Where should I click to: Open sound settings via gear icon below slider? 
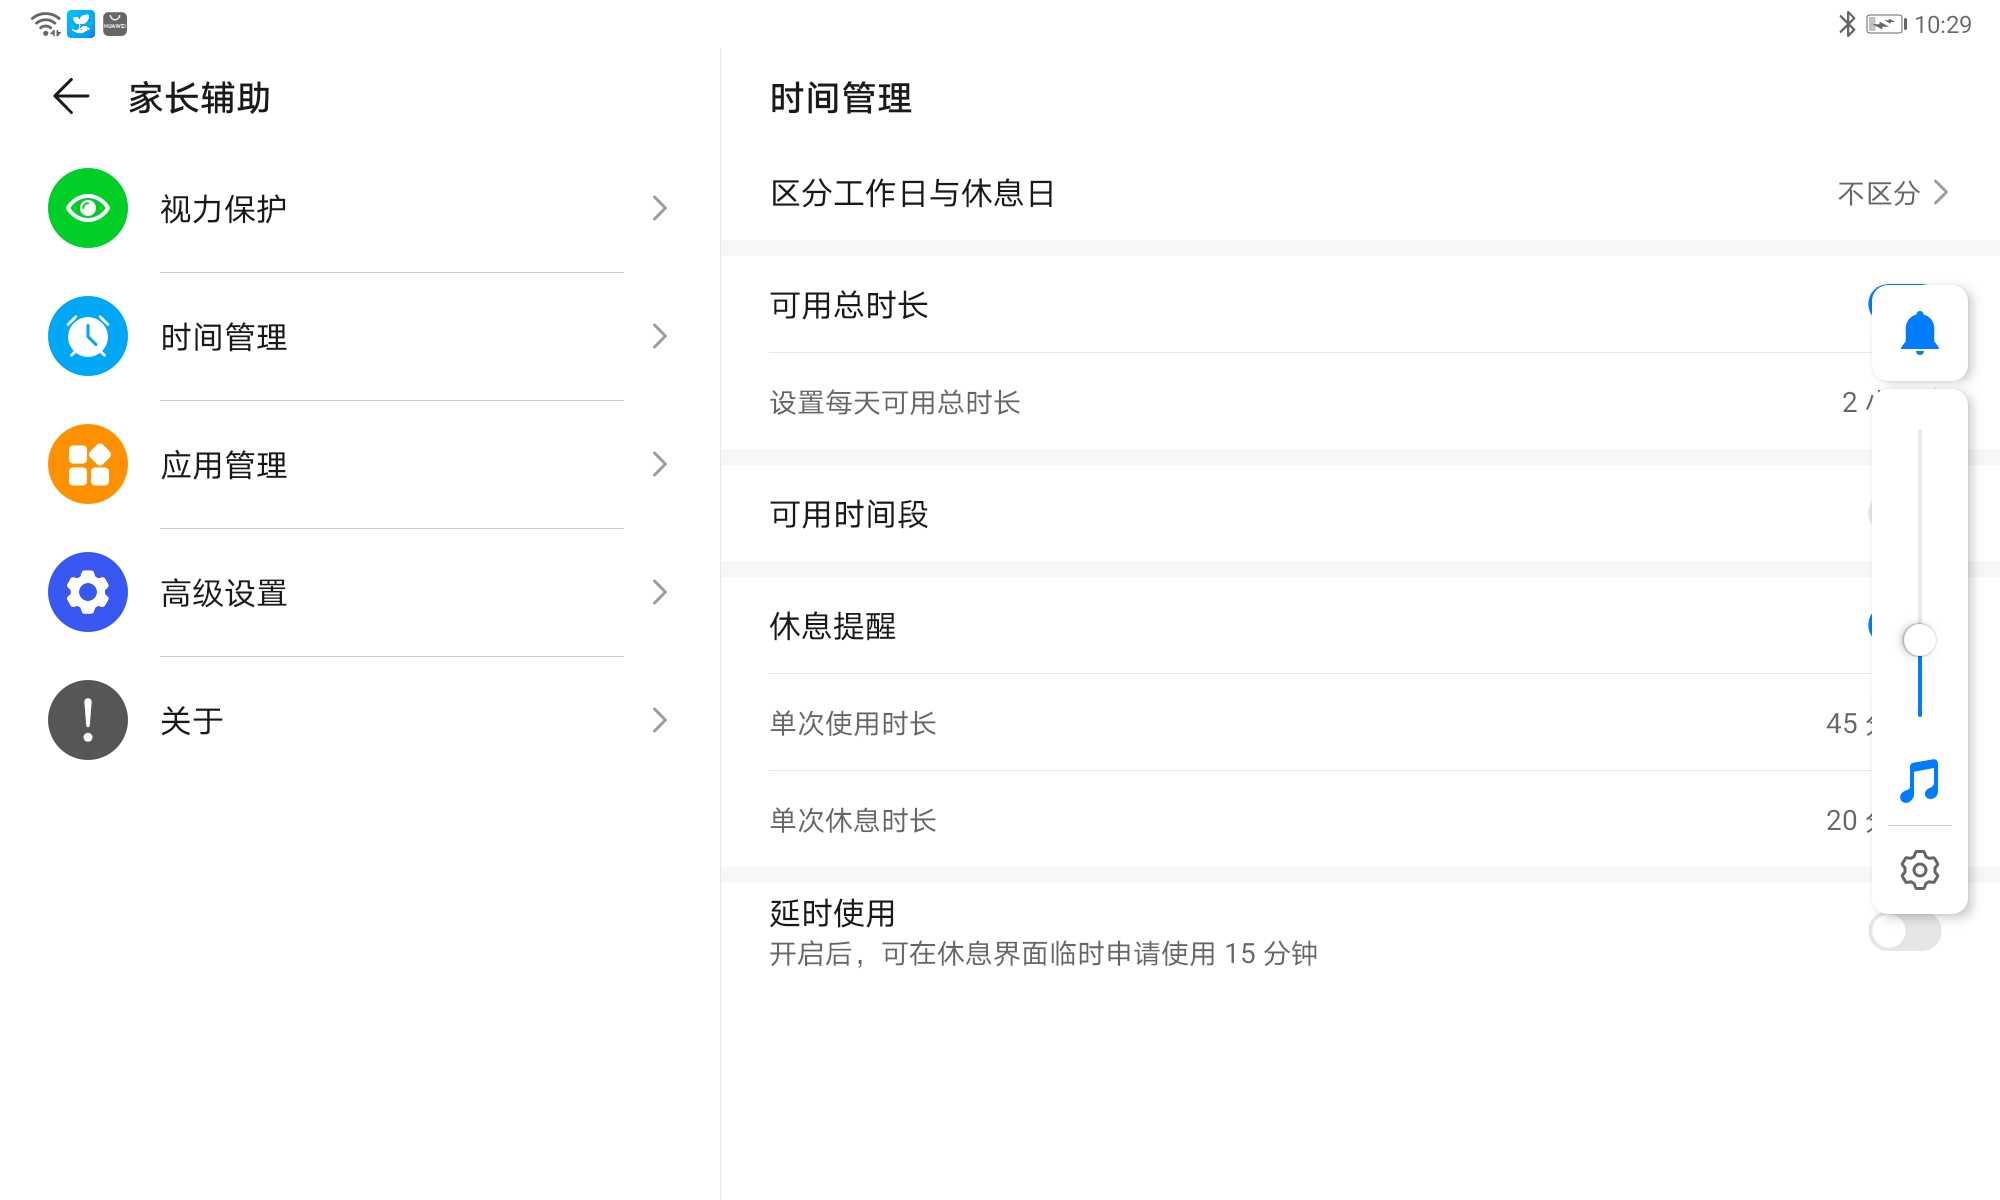(1919, 870)
